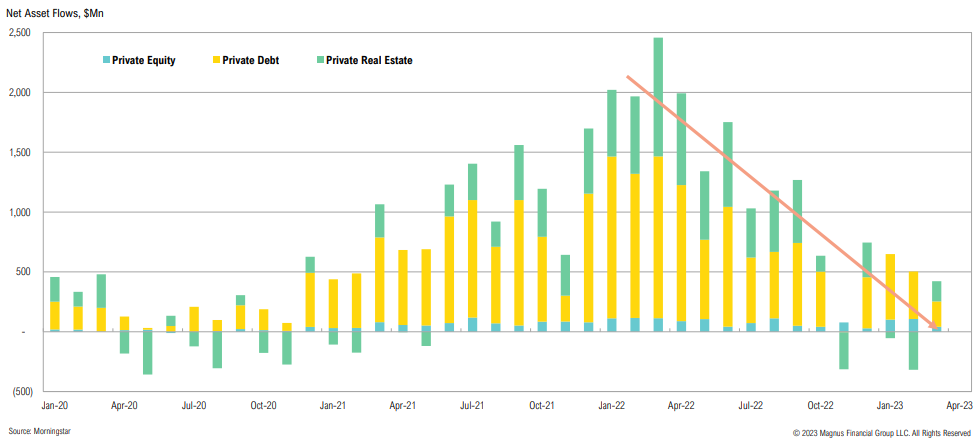Select the Private Real Estate legend label

pos(369,60)
